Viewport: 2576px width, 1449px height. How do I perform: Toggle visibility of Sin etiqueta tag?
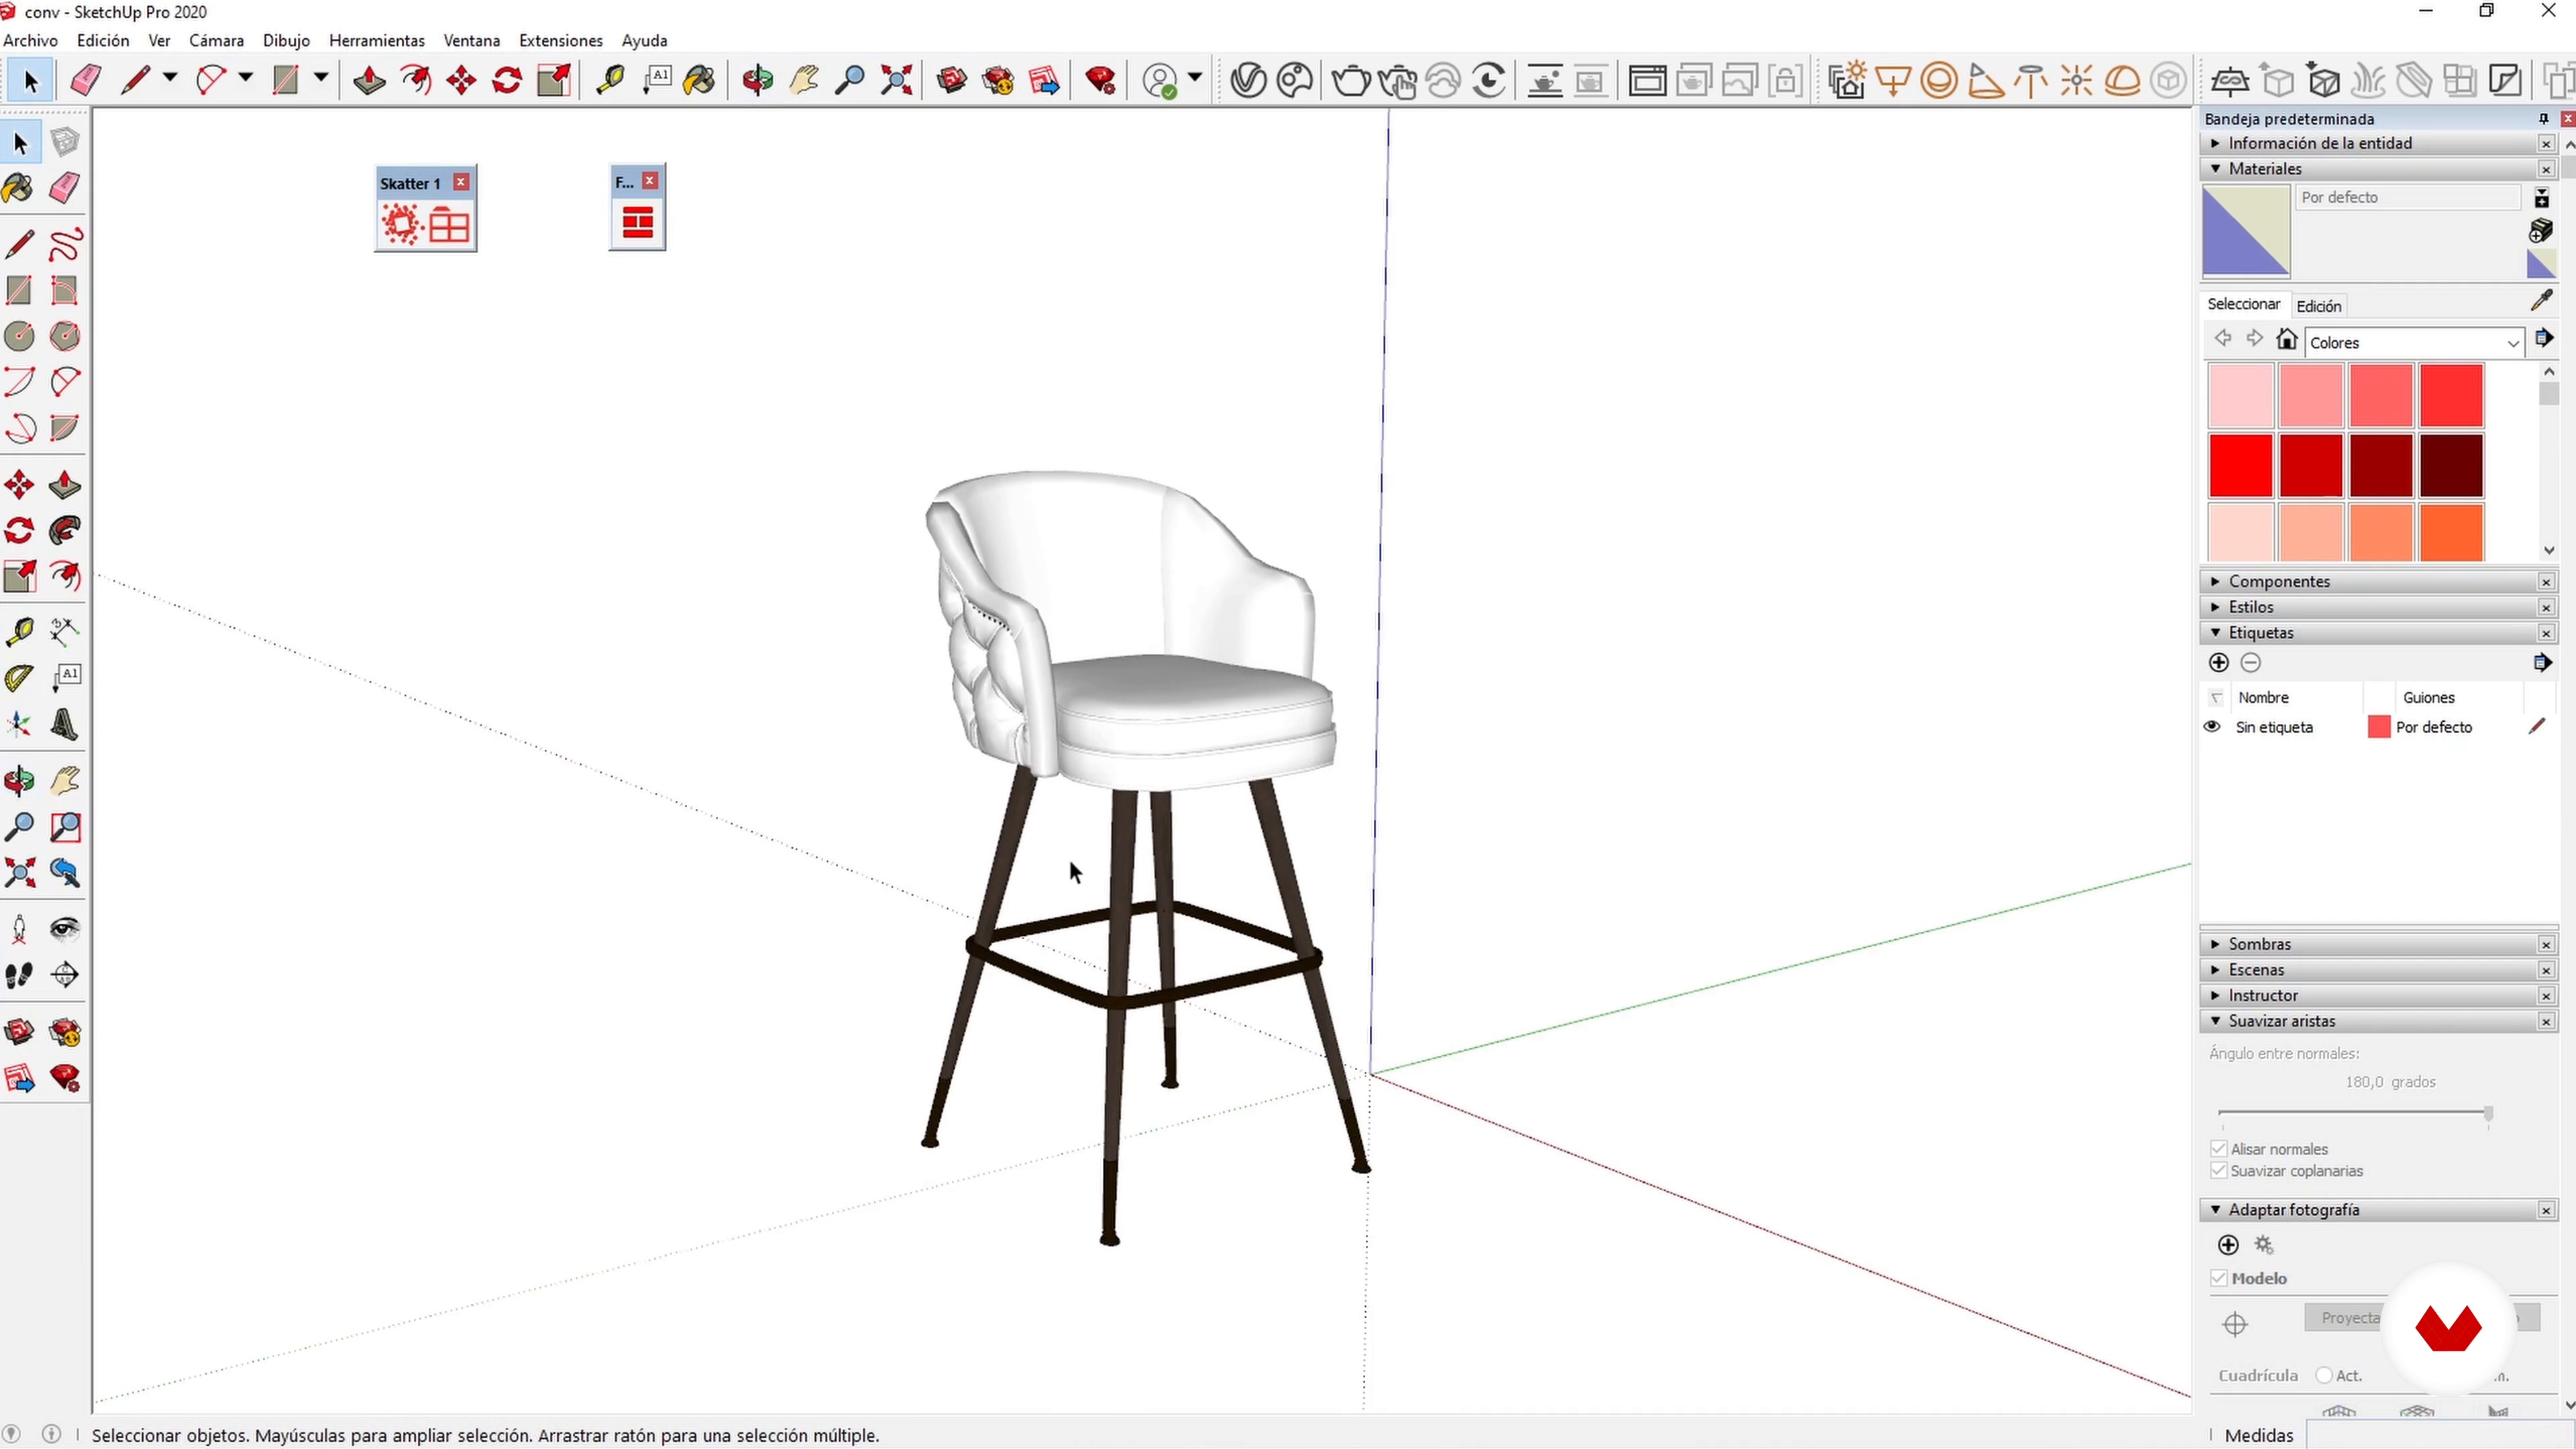2212,727
